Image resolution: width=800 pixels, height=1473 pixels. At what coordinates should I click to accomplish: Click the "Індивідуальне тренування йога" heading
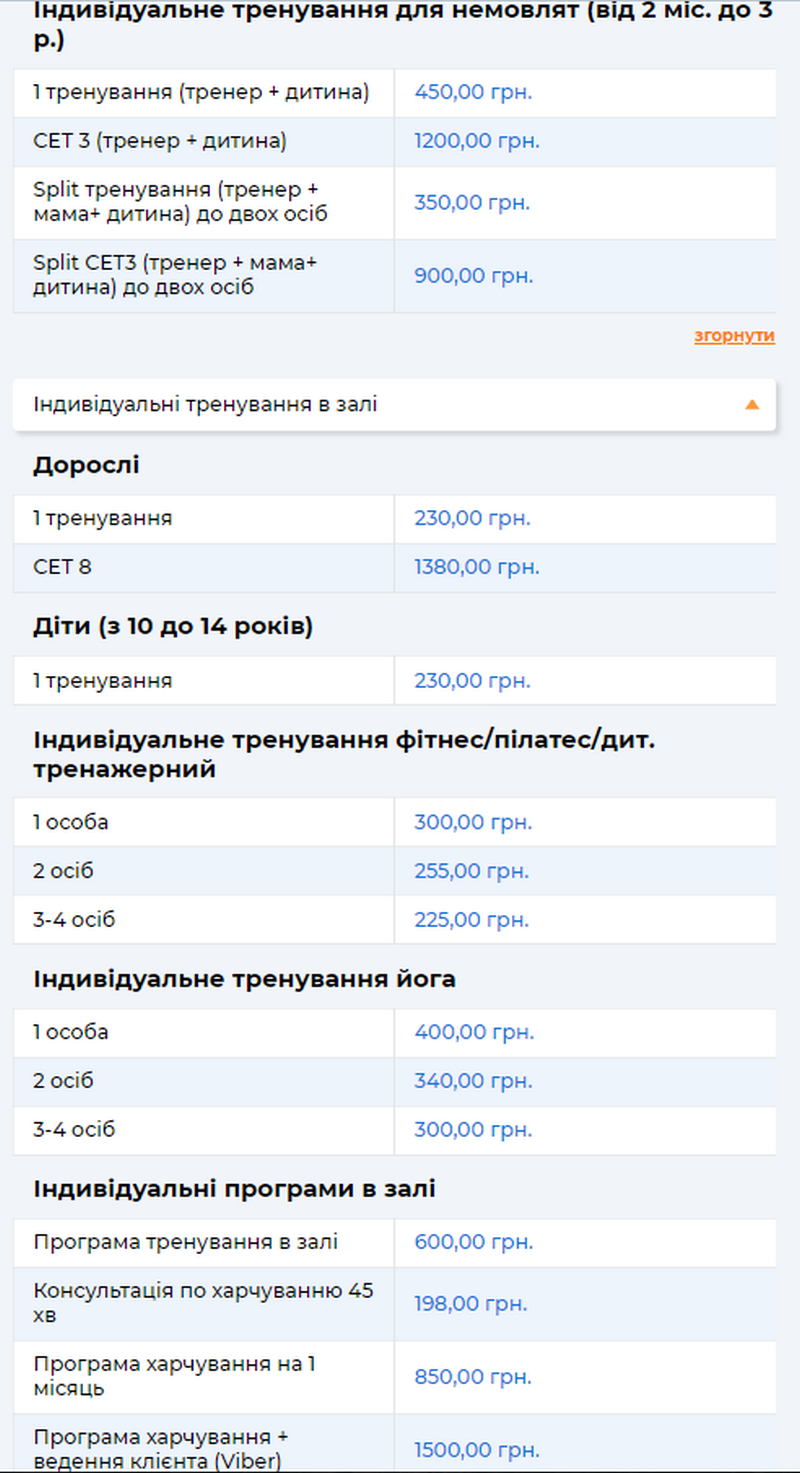(244, 979)
